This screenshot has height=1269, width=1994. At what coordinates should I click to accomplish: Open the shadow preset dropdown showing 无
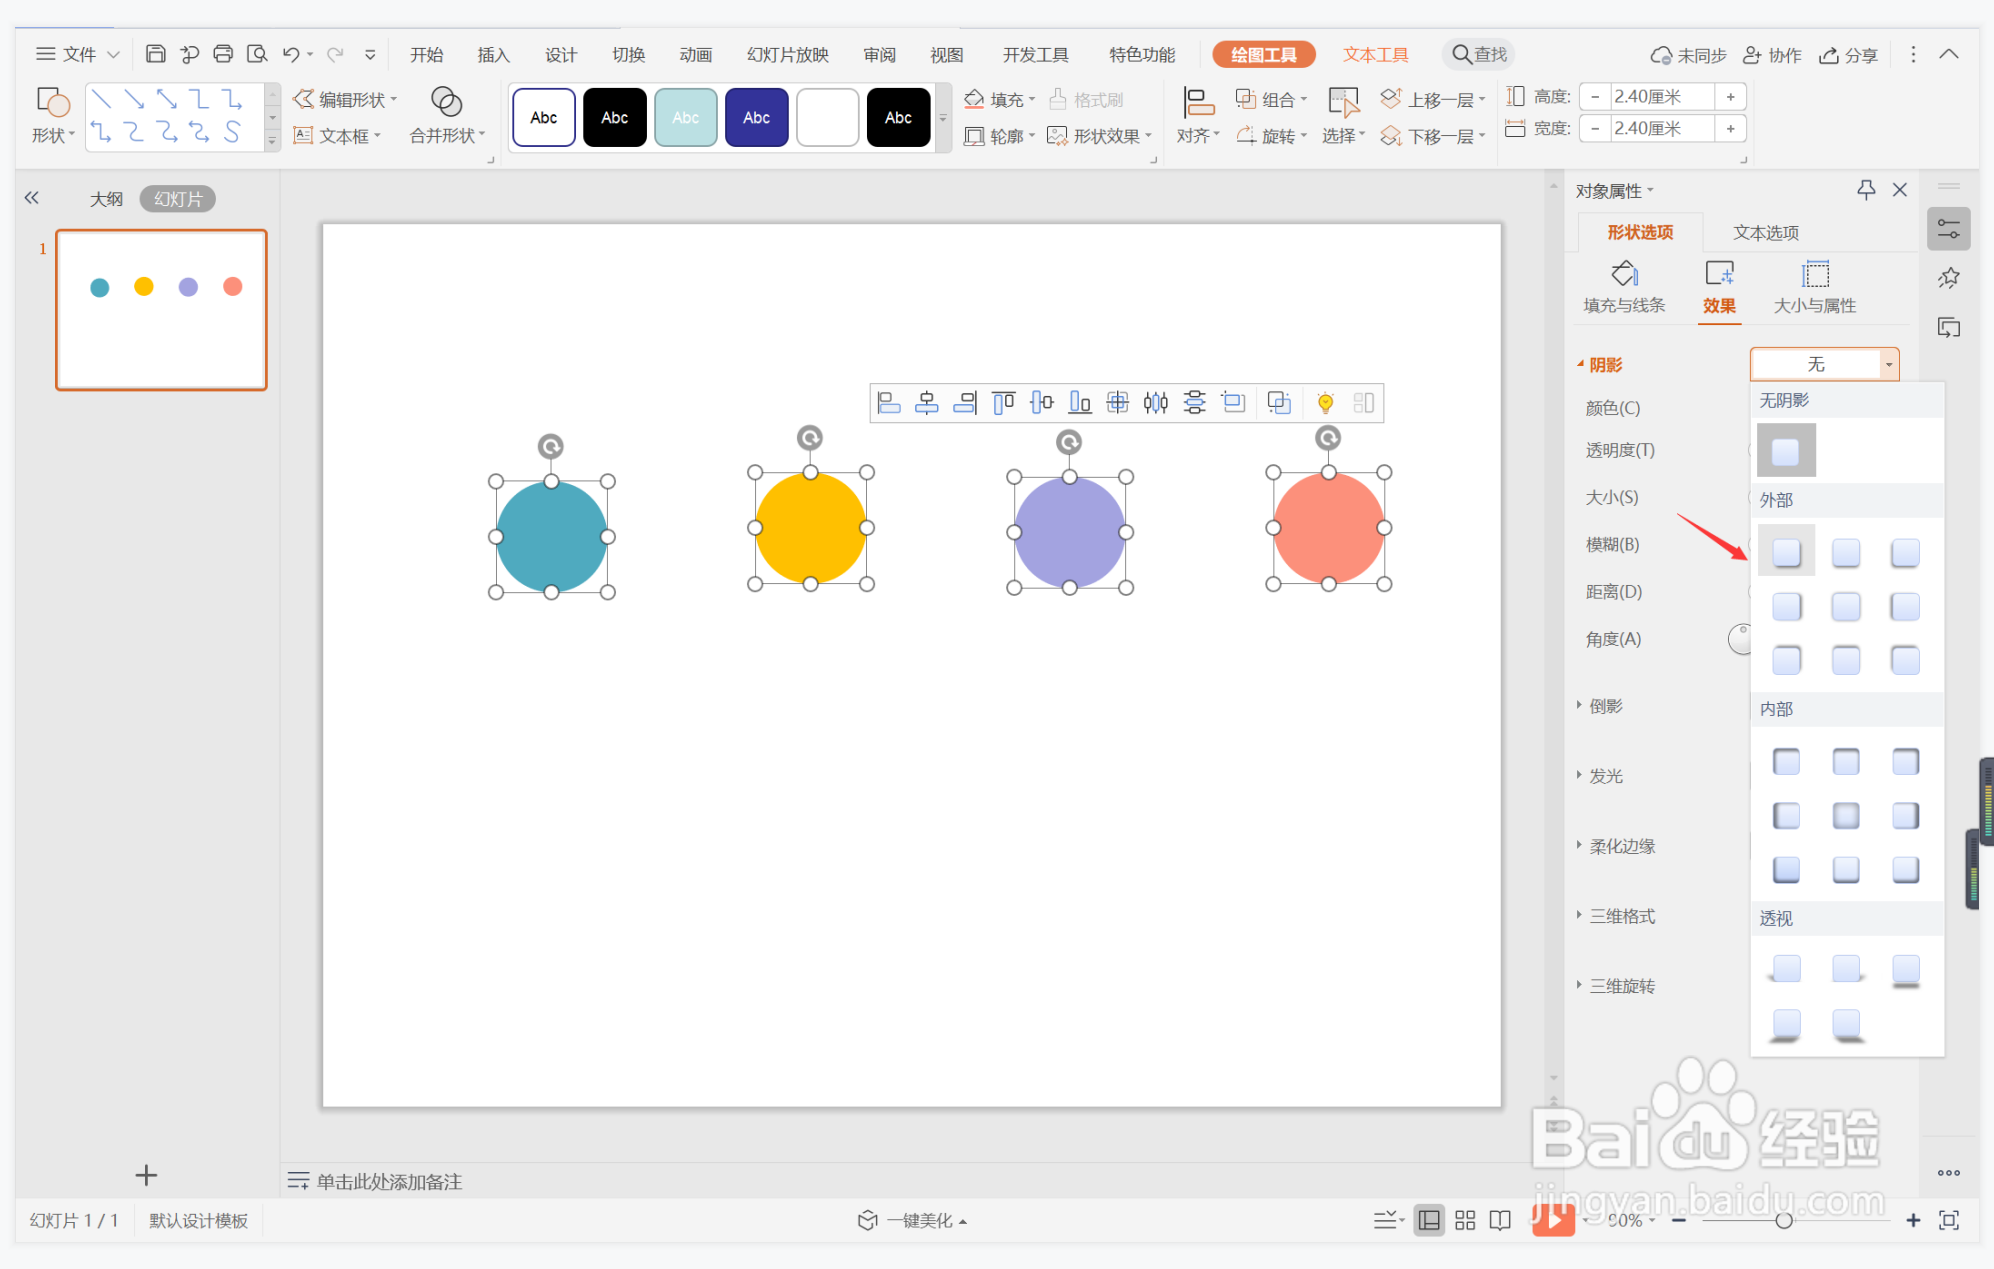coord(1888,365)
